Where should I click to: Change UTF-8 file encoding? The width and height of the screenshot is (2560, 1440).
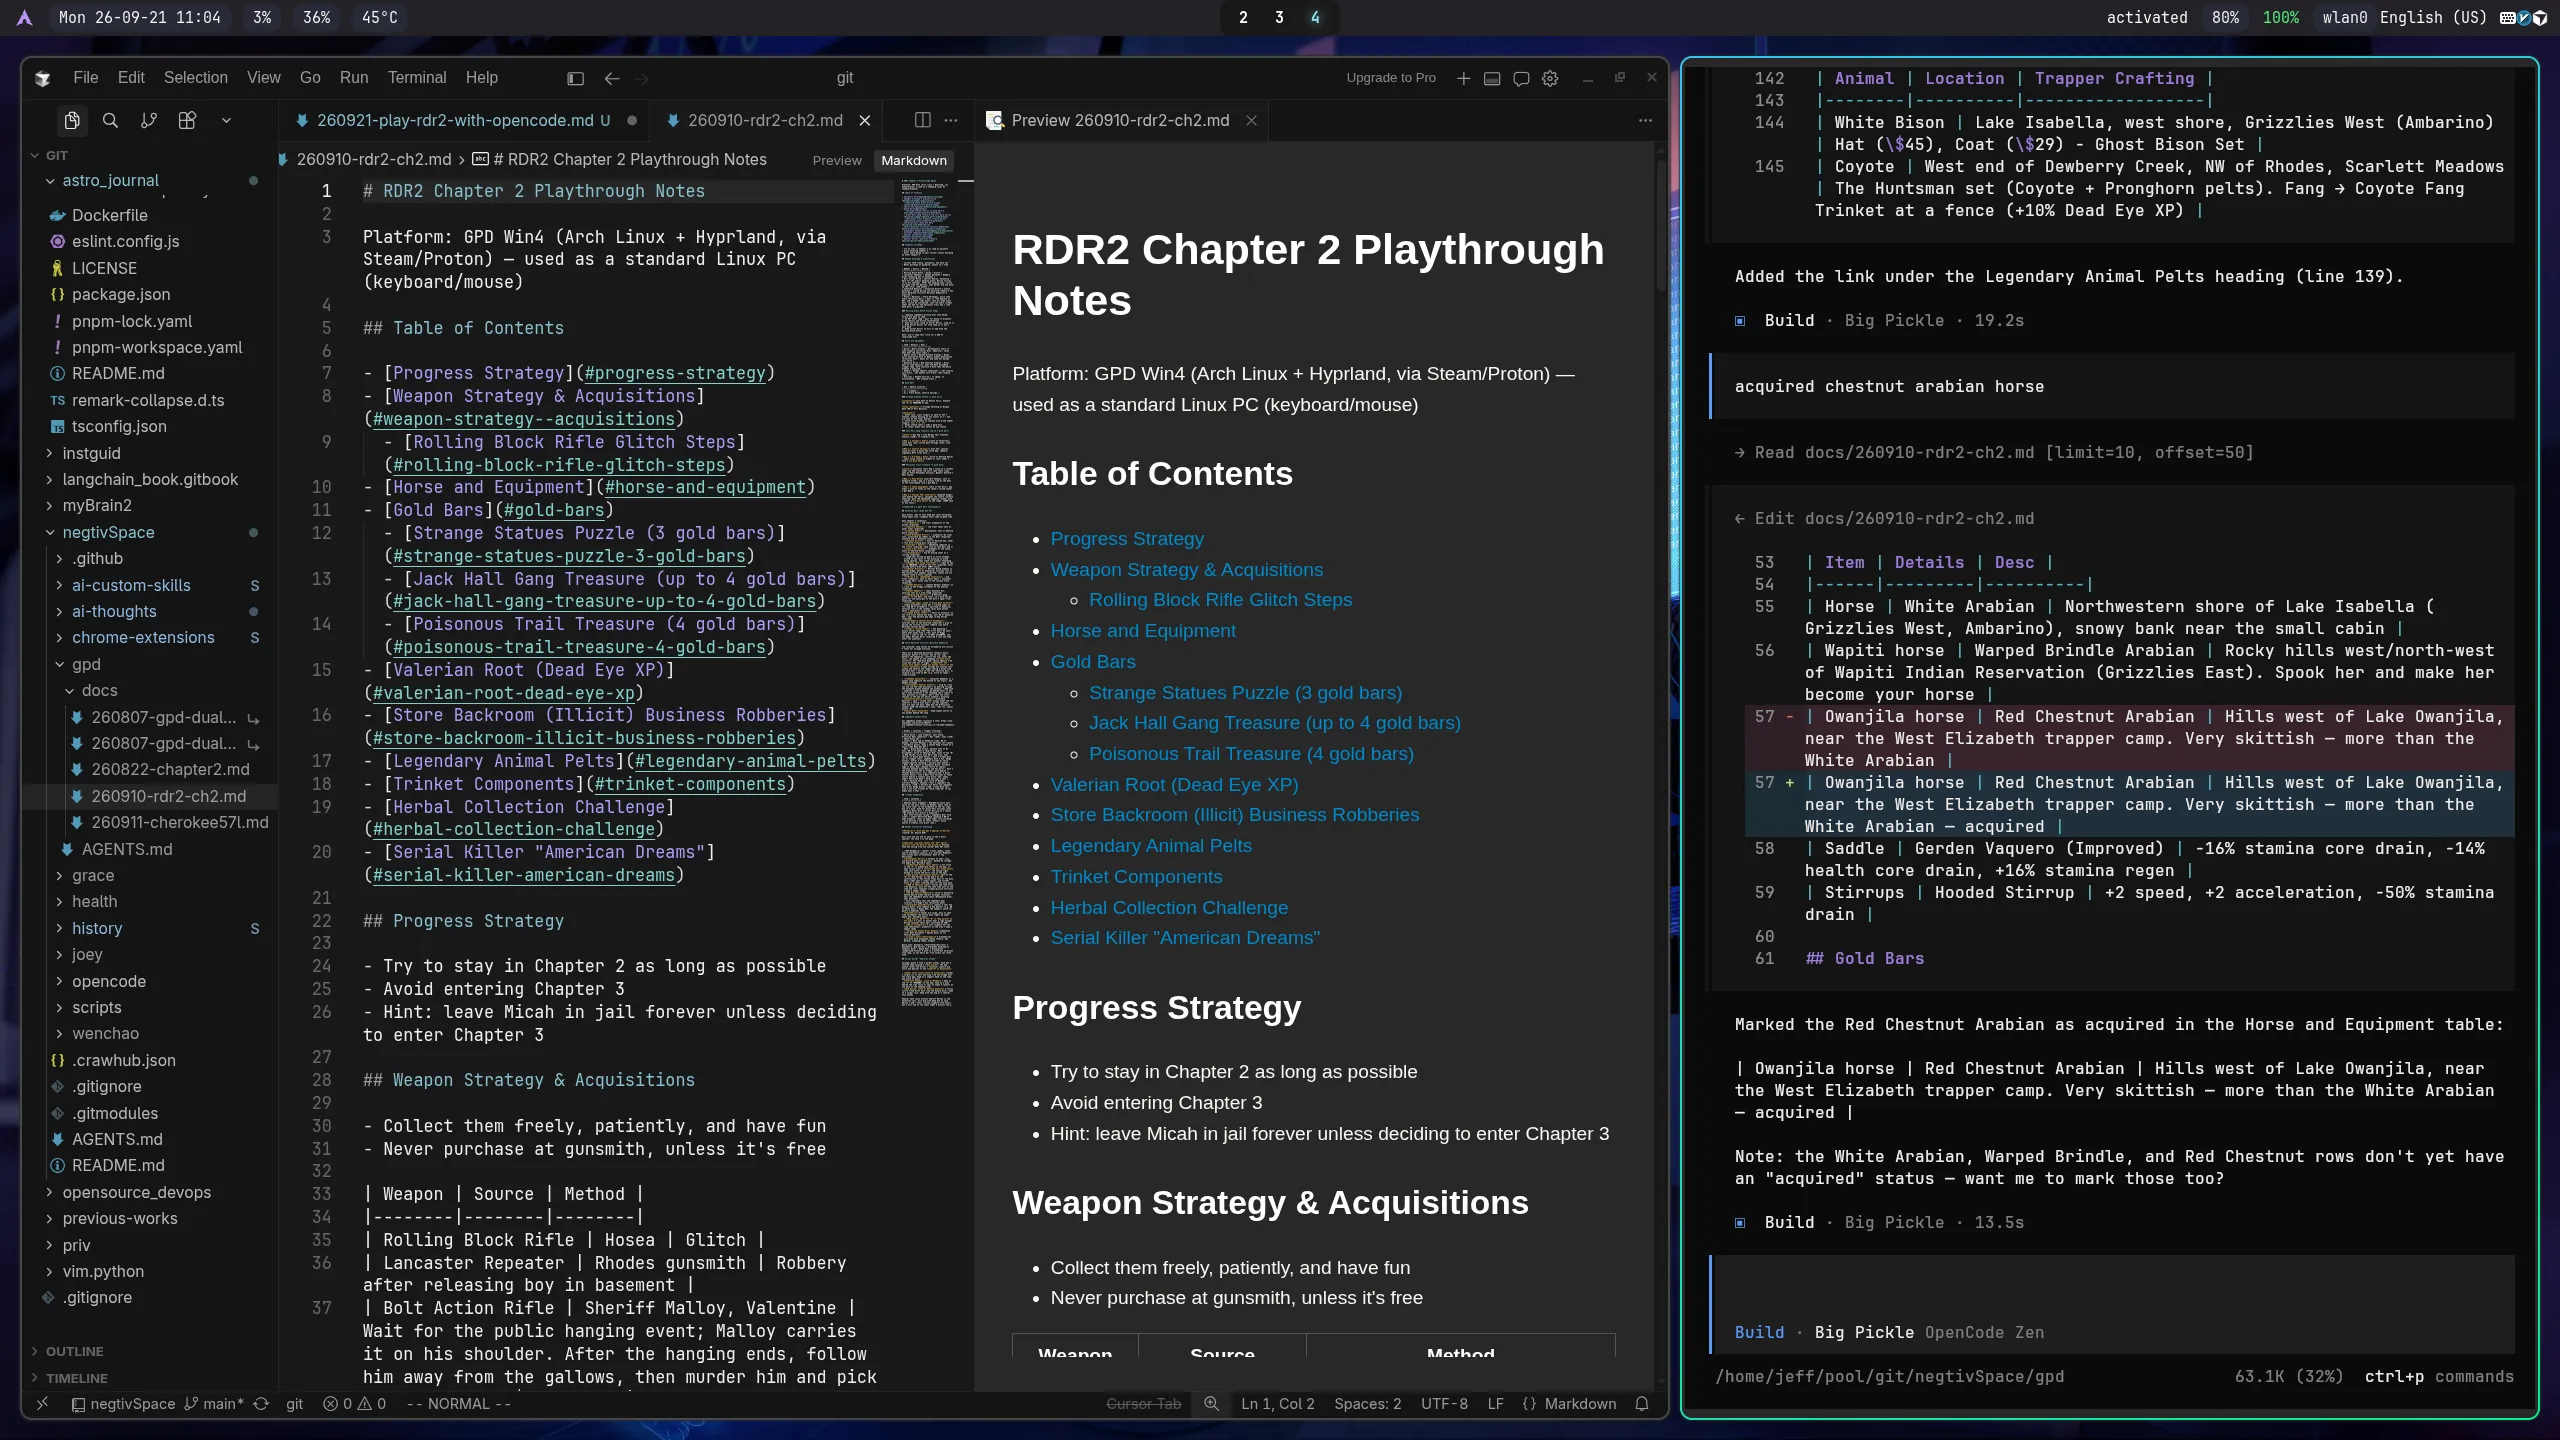coord(1444,1404)
